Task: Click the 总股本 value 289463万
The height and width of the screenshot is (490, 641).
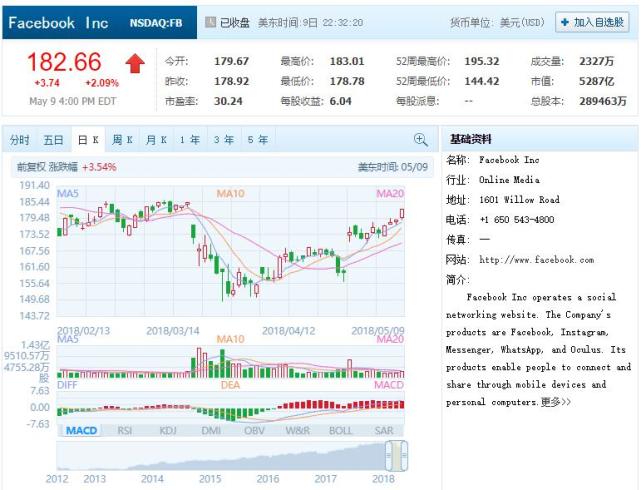Action: (x=603, y=101)
